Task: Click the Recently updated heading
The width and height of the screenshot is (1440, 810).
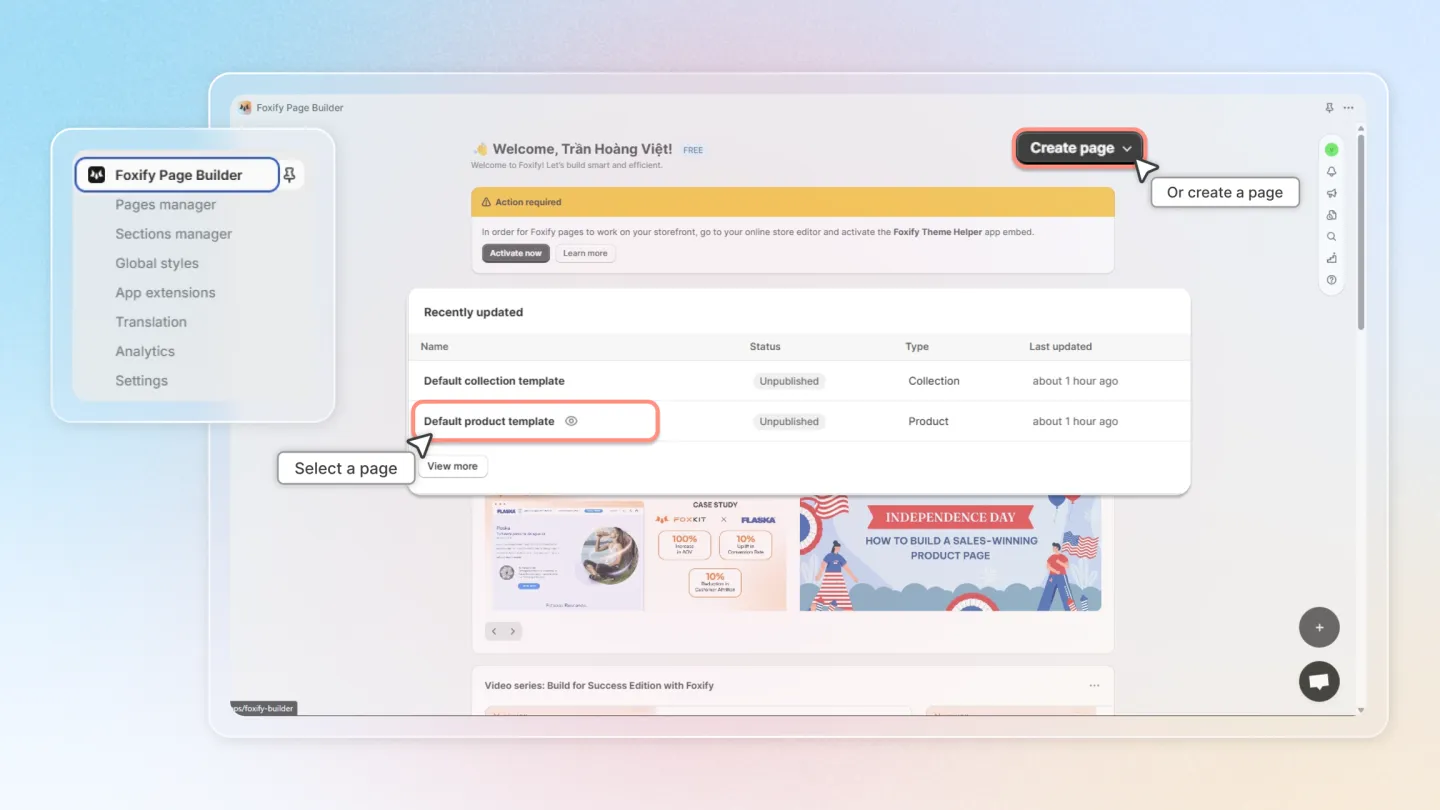Action: coord(473,312)
